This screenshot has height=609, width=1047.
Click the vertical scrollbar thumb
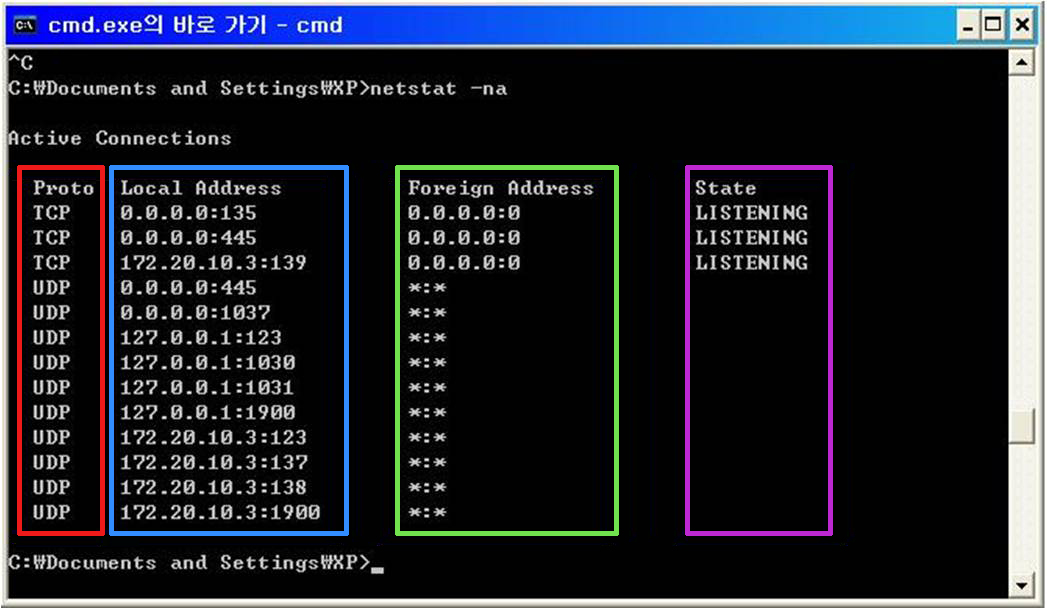[1020, 427]
